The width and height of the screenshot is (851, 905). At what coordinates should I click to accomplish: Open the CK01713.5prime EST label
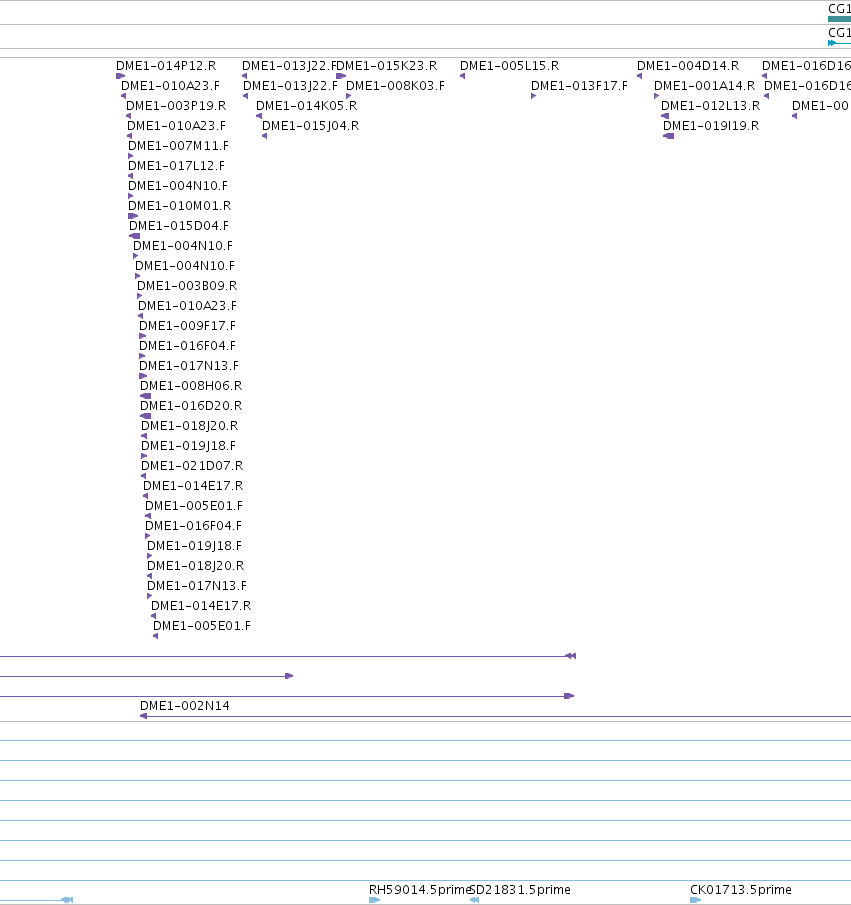point(741,890)
